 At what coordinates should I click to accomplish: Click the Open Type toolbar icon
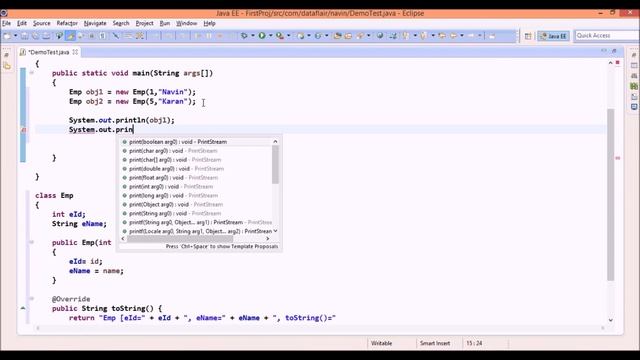click(337, 36)
